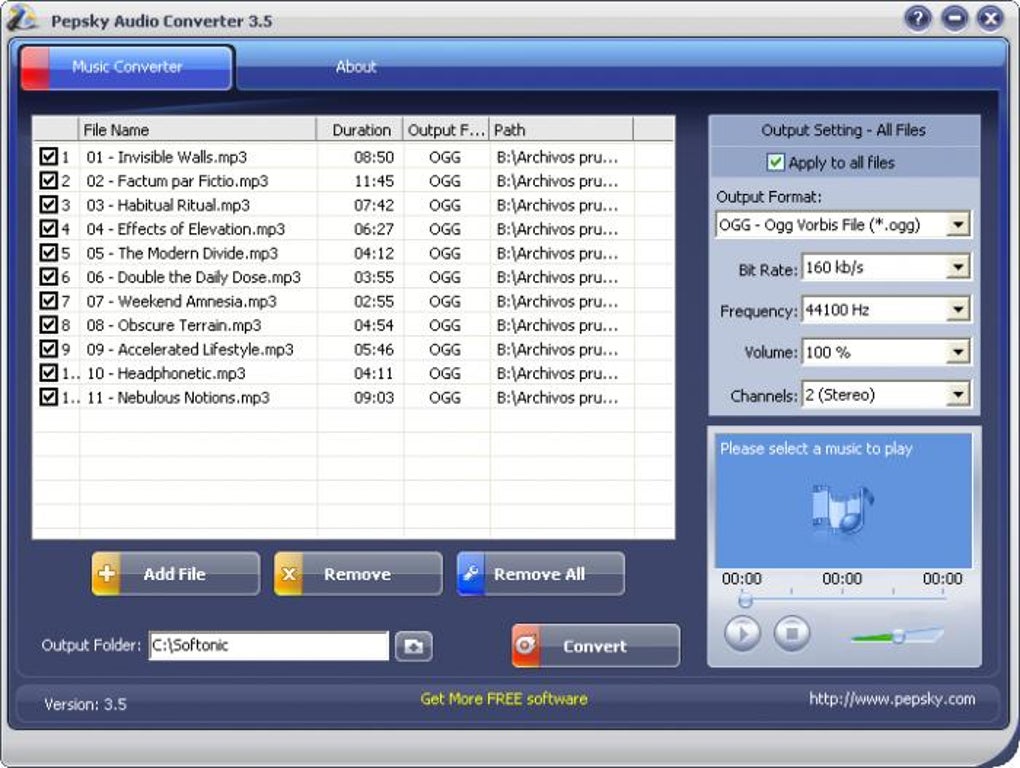Open the About tab
This screenshot has width=1020, height=768.
tap(356, 67)
